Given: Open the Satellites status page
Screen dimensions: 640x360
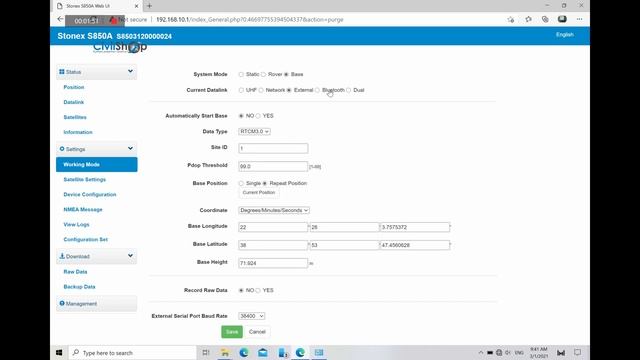Looking at the screenshot, I should point(75,117).
